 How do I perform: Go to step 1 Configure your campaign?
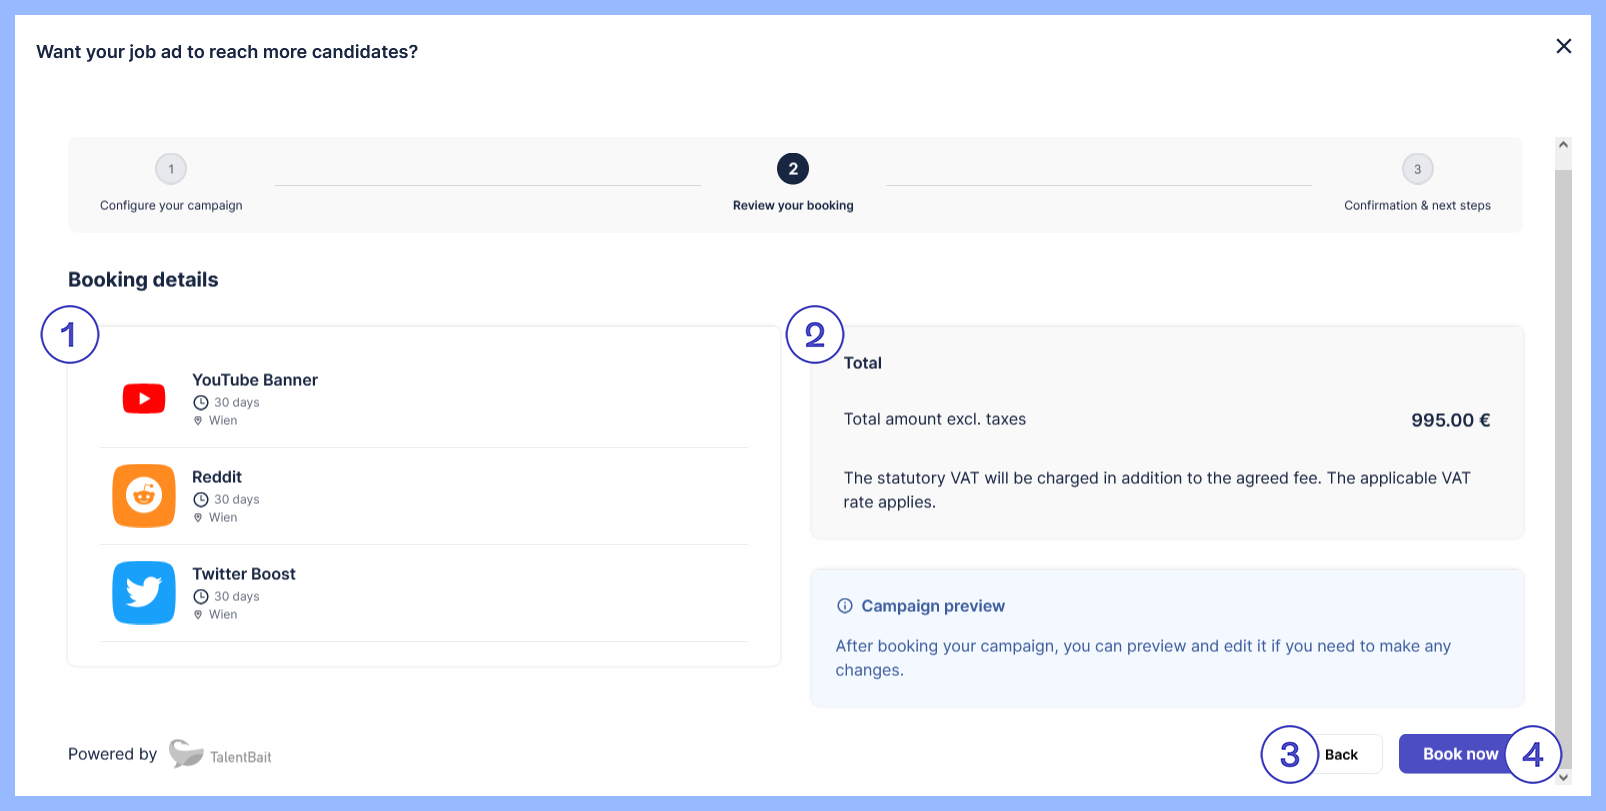(171, 169)
